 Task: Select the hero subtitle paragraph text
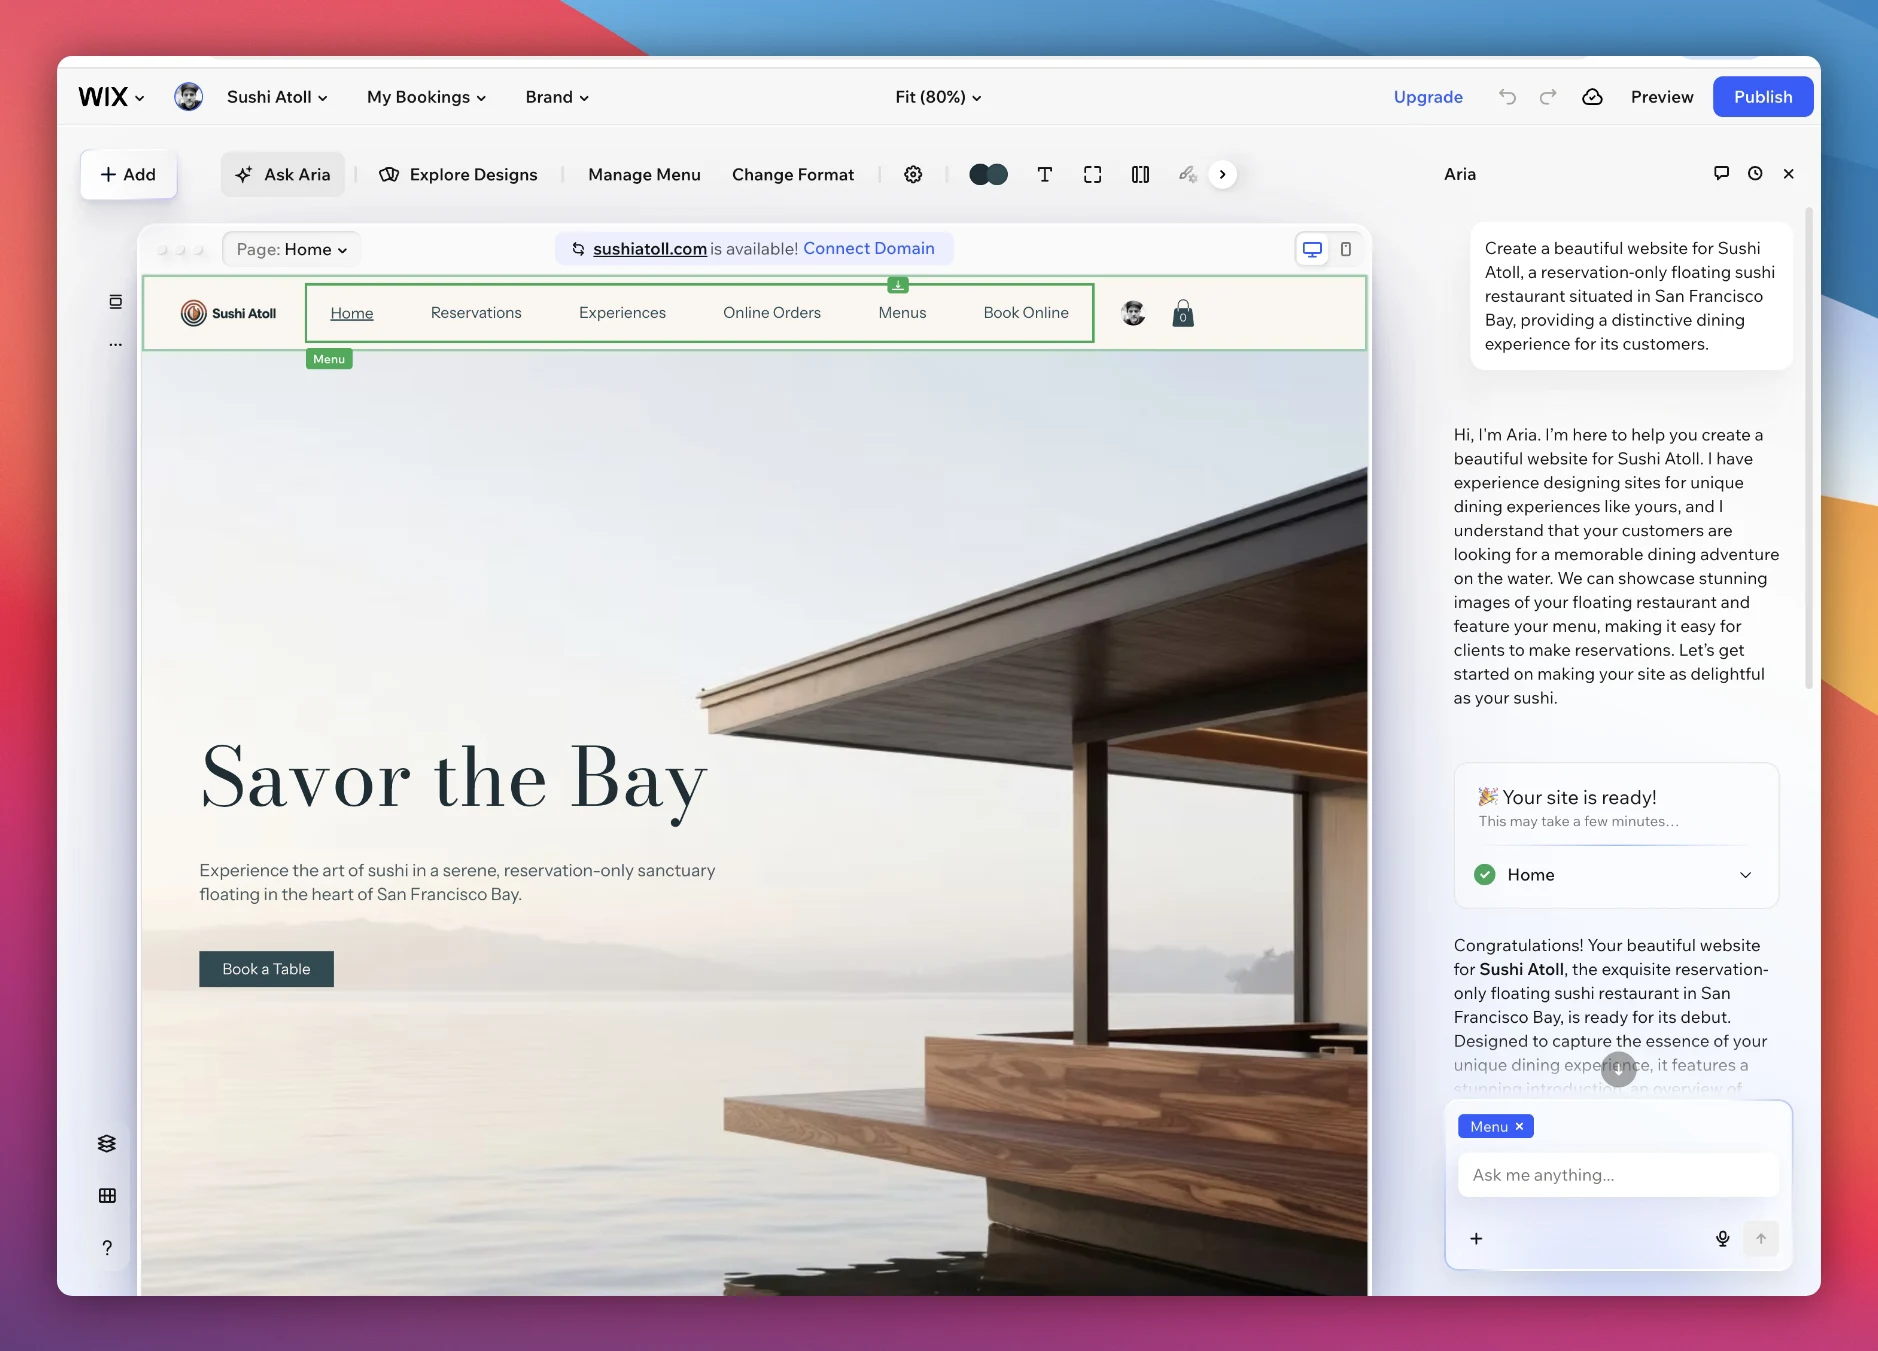point(457,883)
